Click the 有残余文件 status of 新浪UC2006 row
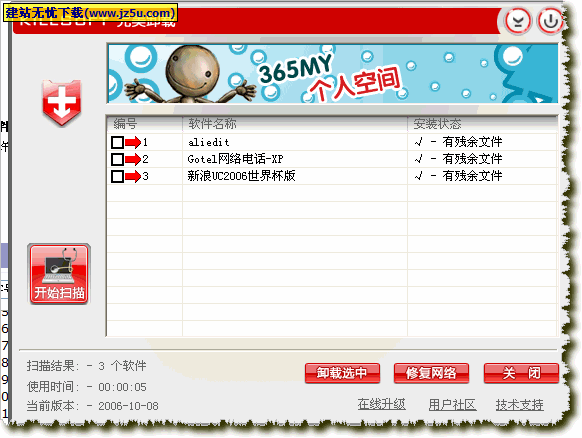582x438 pixels. pyautogui.click(x=472, y=176)
